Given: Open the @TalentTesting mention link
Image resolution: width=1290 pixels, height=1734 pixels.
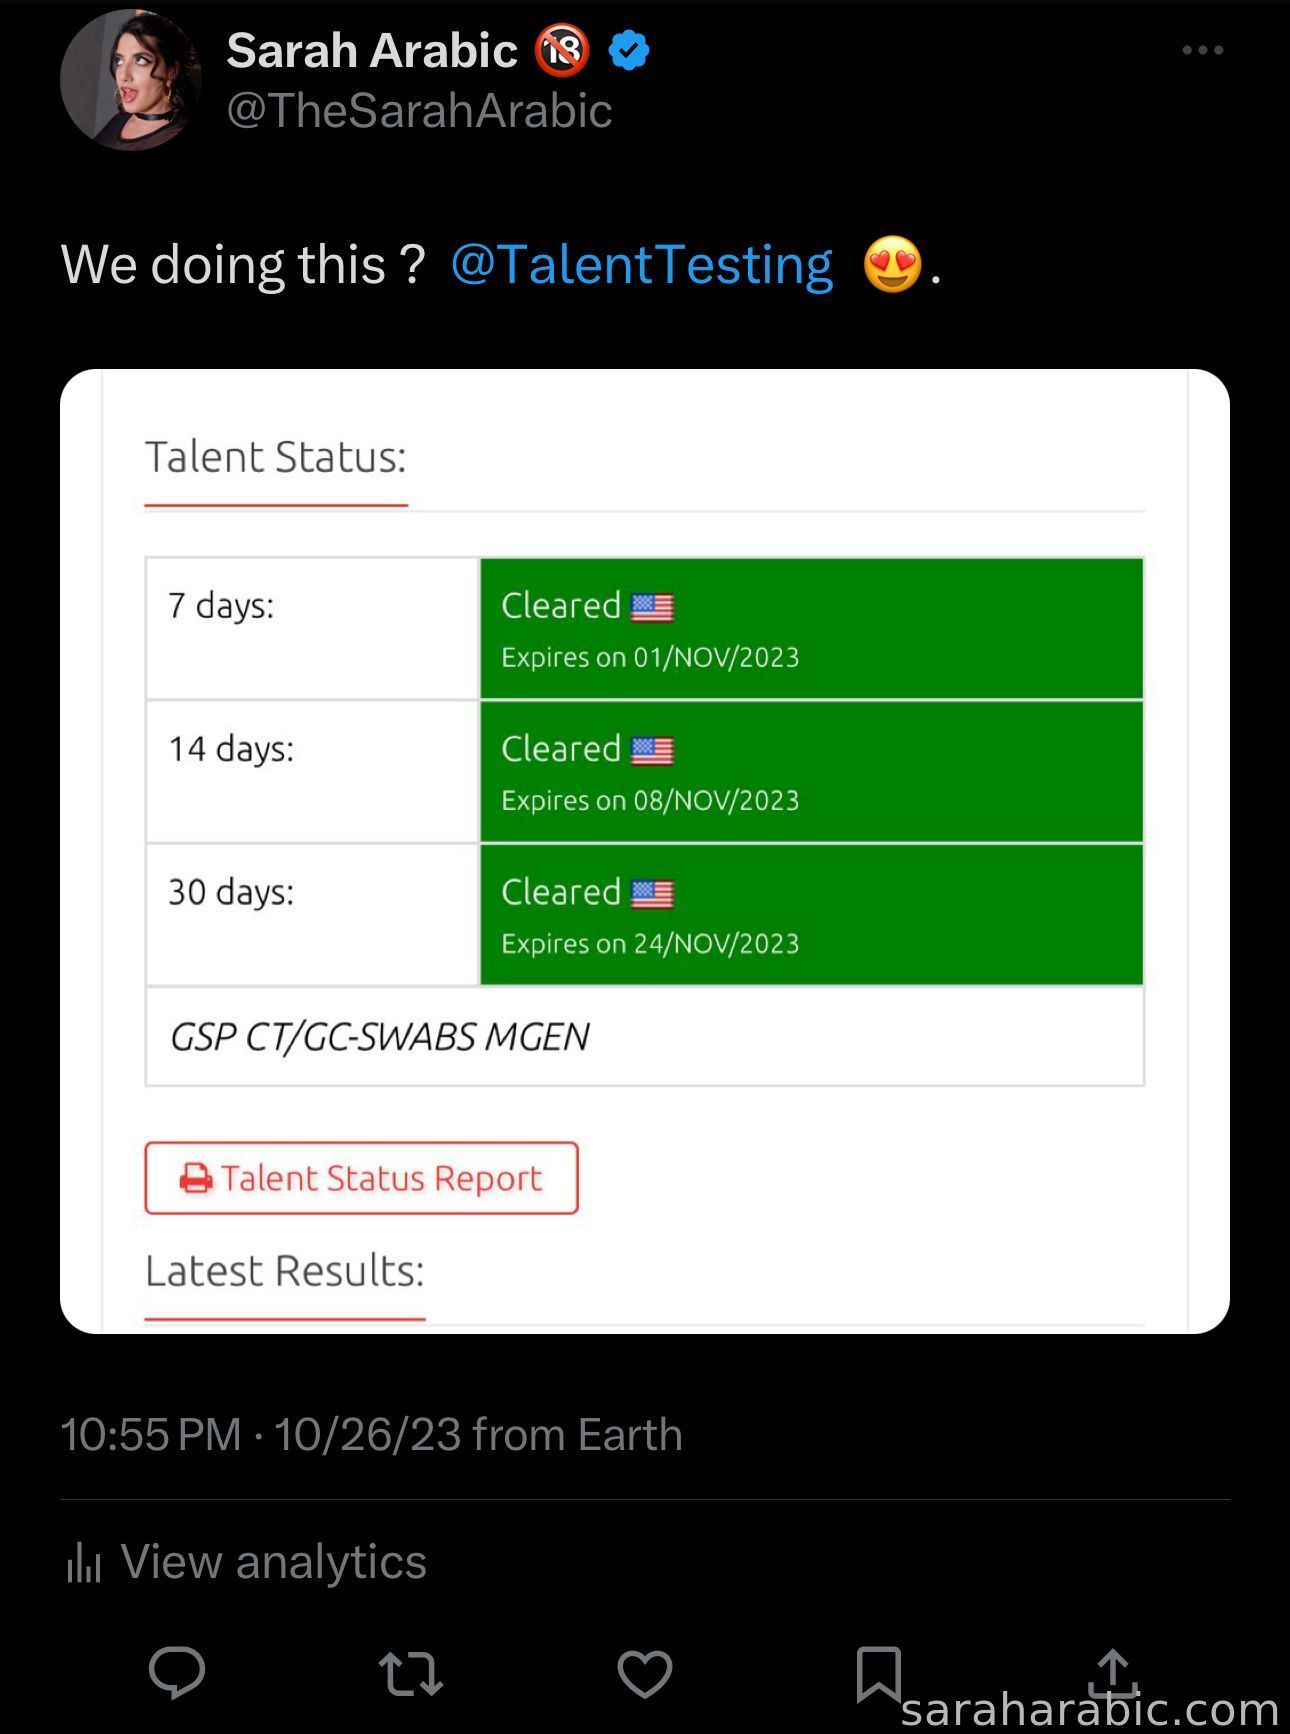Looking at the screenshot, I should (641, 265).
